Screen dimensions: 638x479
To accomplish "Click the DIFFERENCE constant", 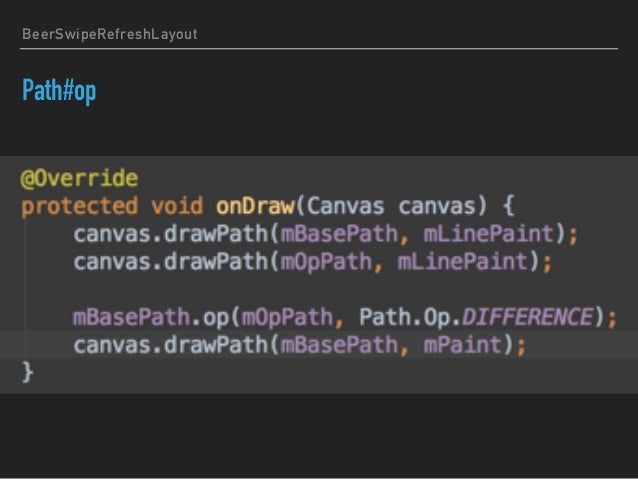I will pyautogui.click(x=528, y=317).
